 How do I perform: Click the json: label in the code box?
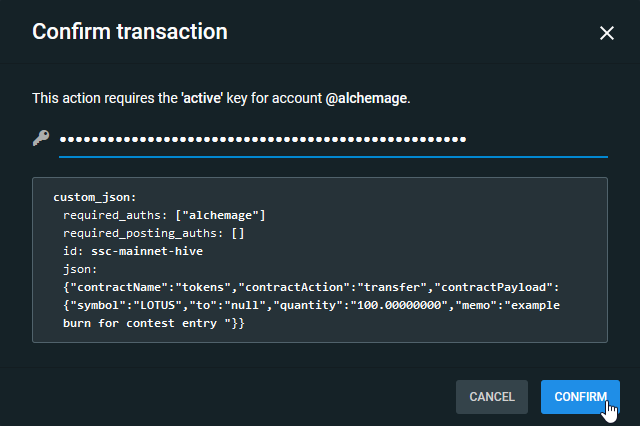point(80,269)
